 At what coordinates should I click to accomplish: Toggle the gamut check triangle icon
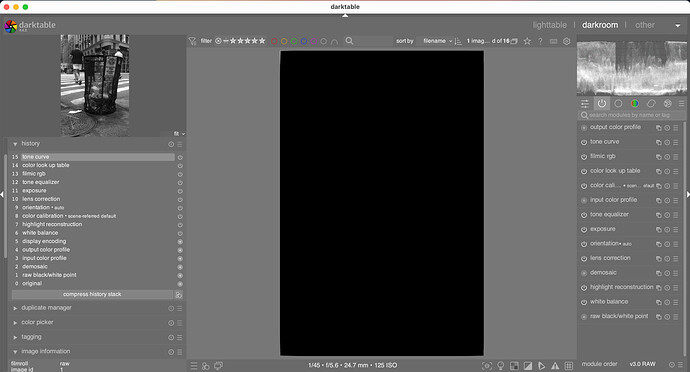555,366
